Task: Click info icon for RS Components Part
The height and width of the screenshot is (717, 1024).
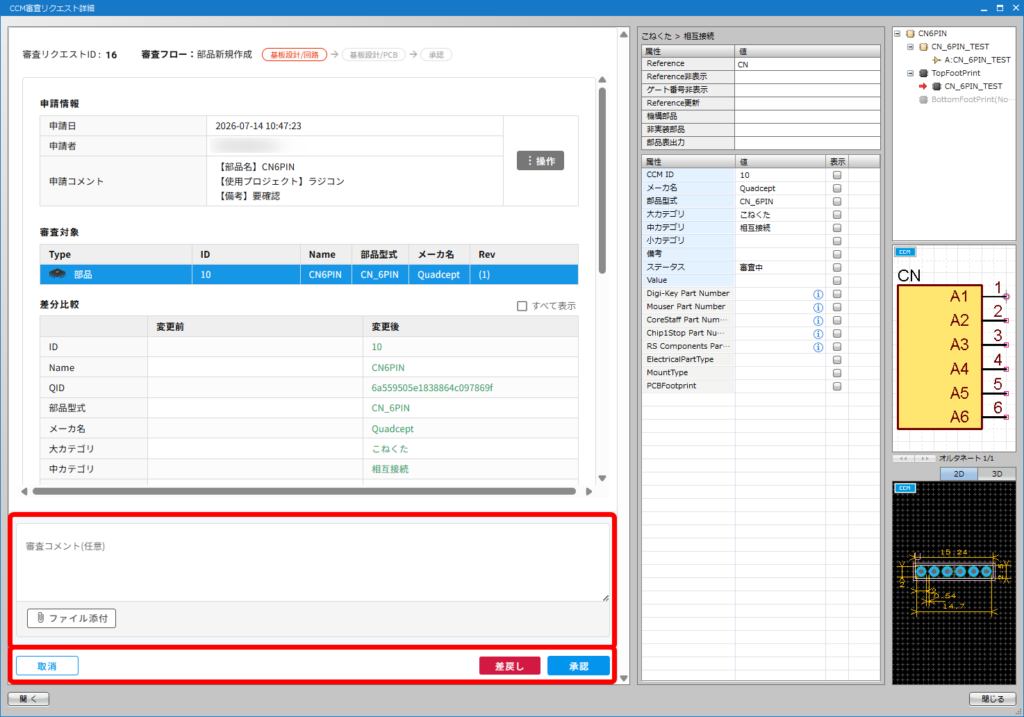Action: [818, 347]
